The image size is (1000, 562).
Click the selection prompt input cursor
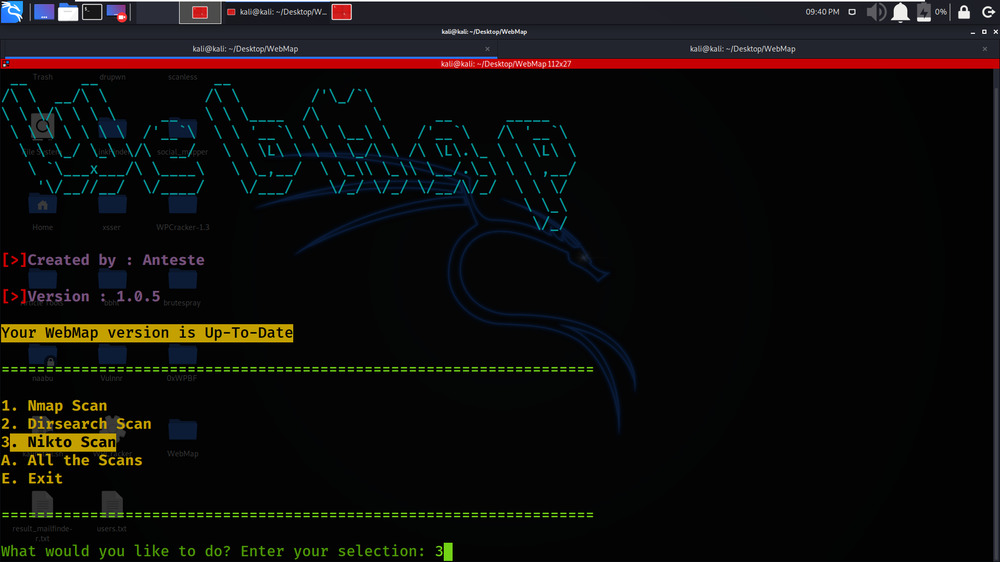click(448, 551)
